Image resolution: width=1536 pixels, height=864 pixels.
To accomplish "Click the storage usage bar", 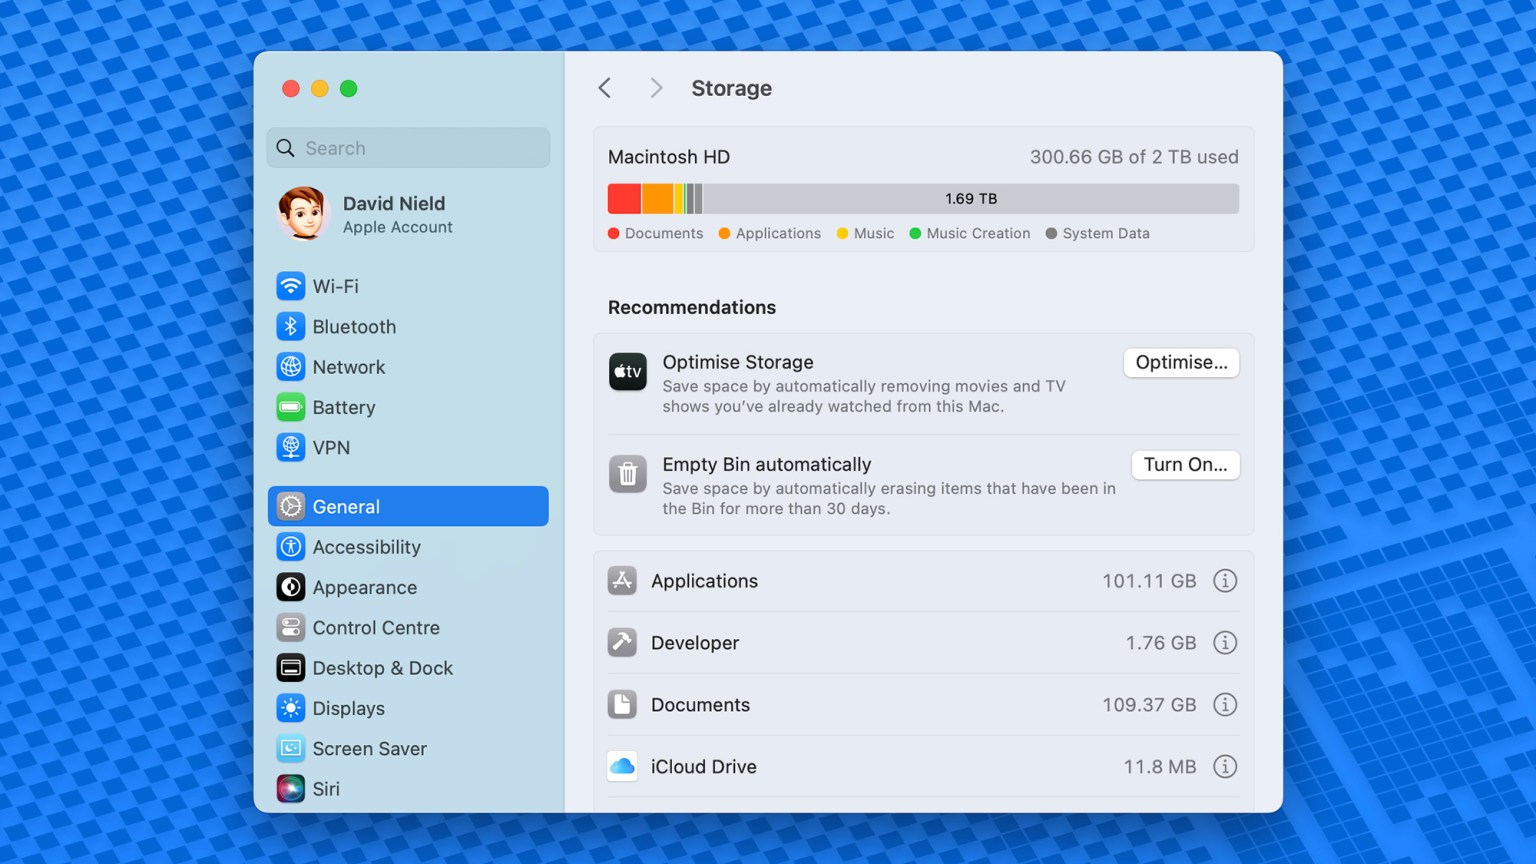I will 922,198.
